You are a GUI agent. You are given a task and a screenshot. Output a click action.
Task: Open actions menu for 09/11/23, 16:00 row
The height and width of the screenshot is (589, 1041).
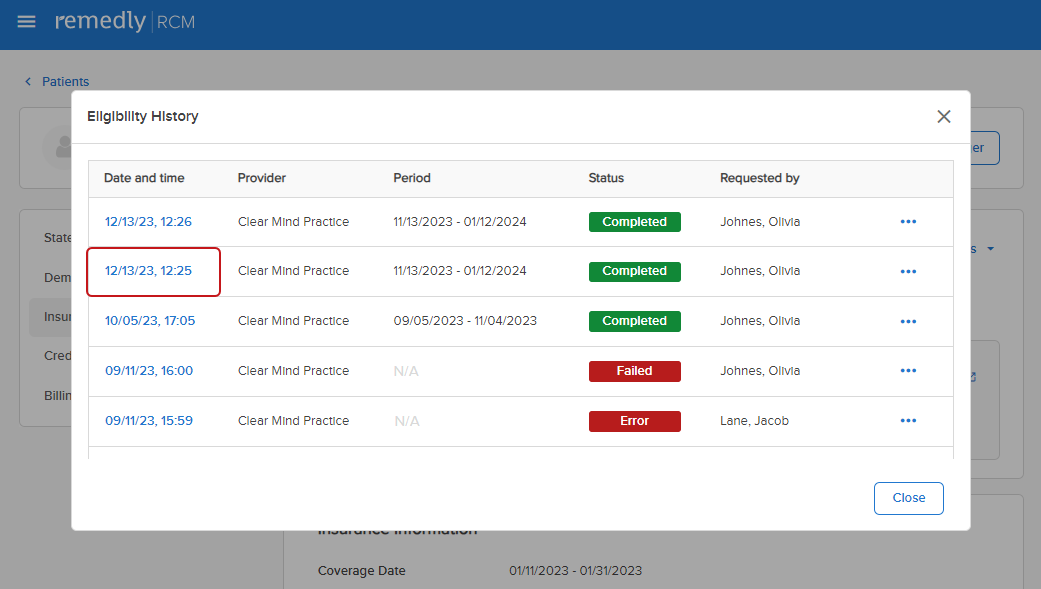[908, 371]
